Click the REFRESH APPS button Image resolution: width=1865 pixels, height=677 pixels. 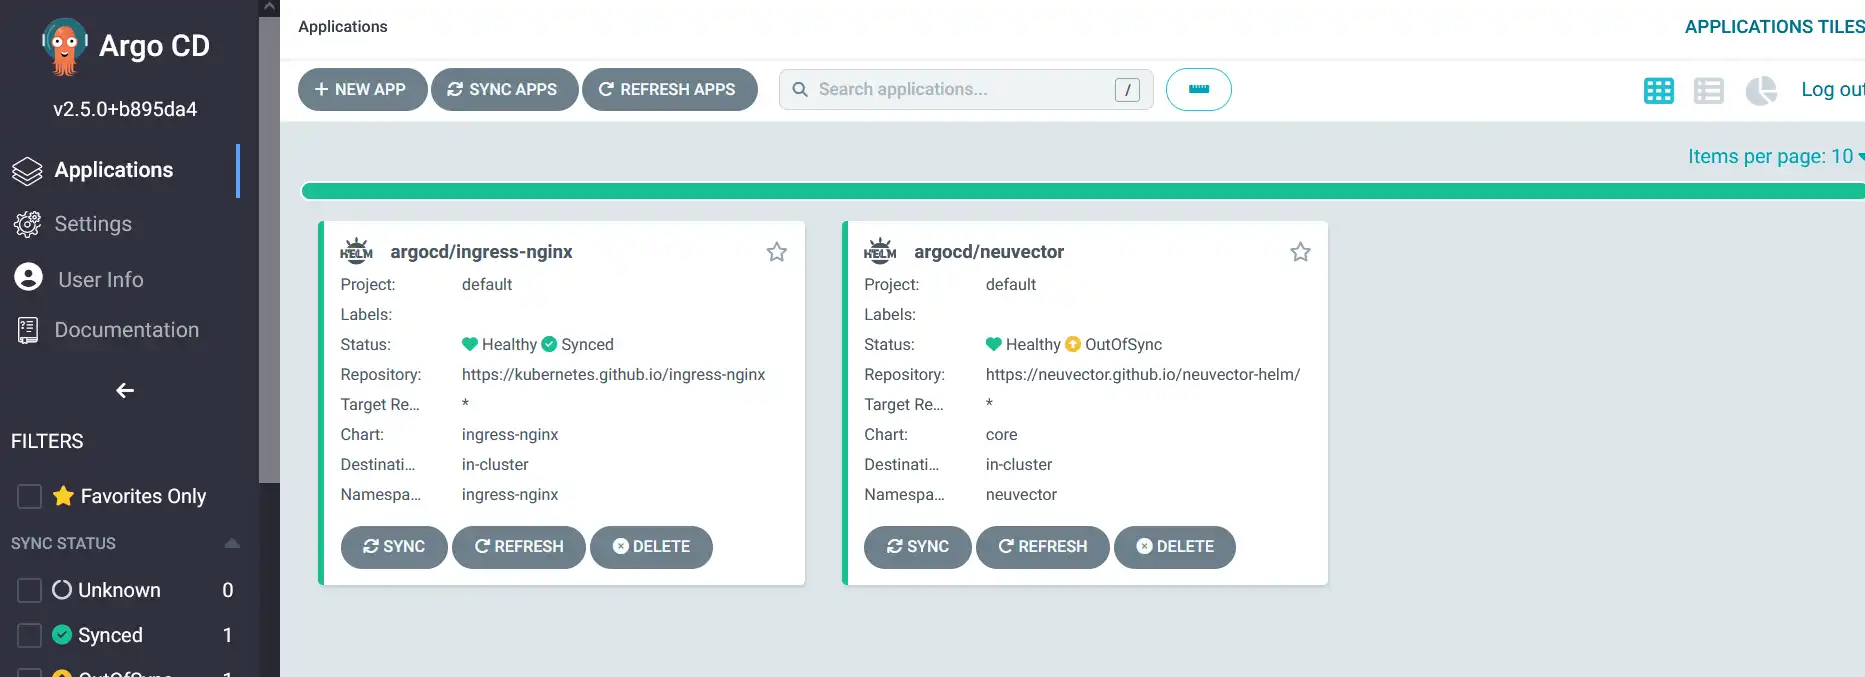coord(669,89)
